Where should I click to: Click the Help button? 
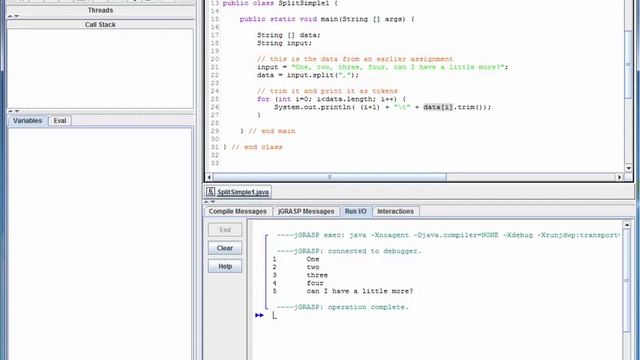(x=225, y=266)
